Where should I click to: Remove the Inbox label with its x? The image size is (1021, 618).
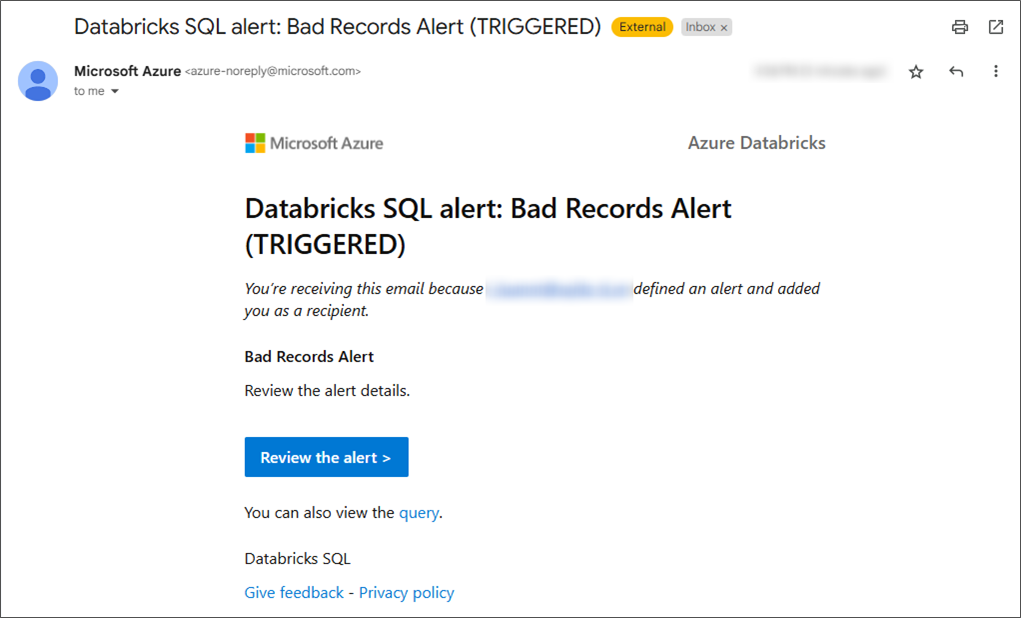(x=724, y=28)
